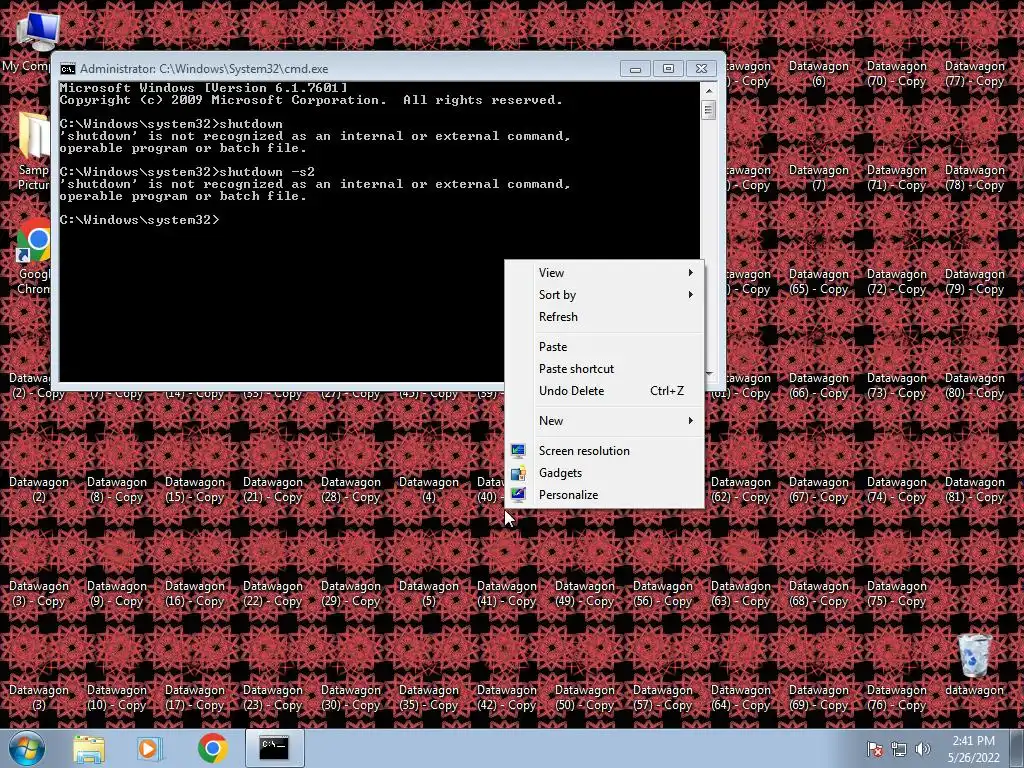Select Datawagon (66) - Copy item
This screenshot has height=768, width=1024.
pos(818,385)
